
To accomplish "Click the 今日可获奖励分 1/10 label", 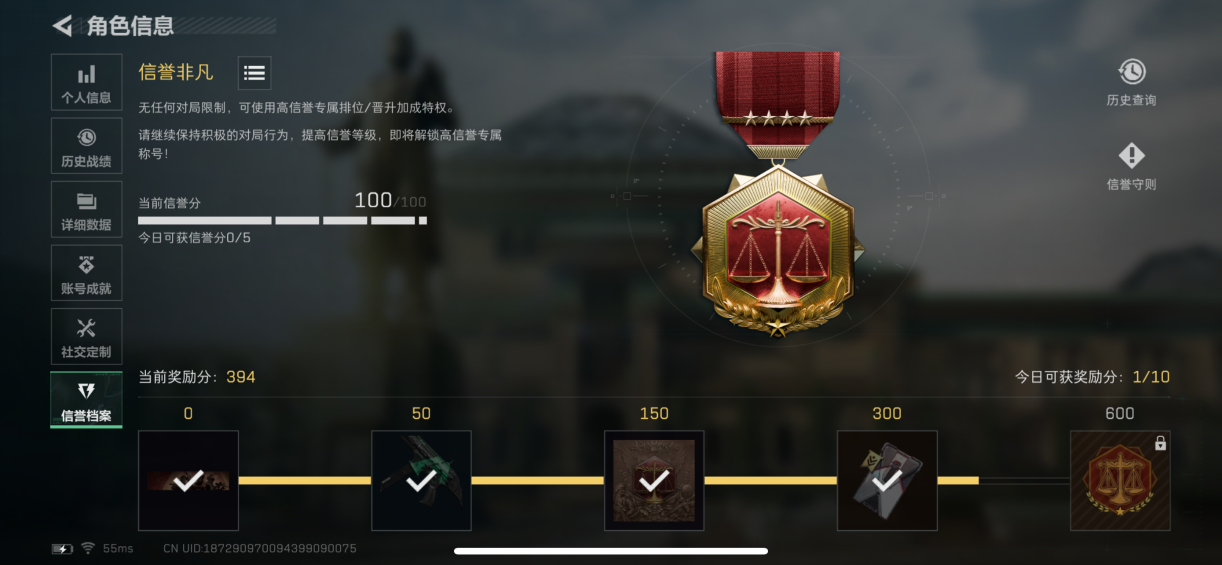I will pos(1092,377).
